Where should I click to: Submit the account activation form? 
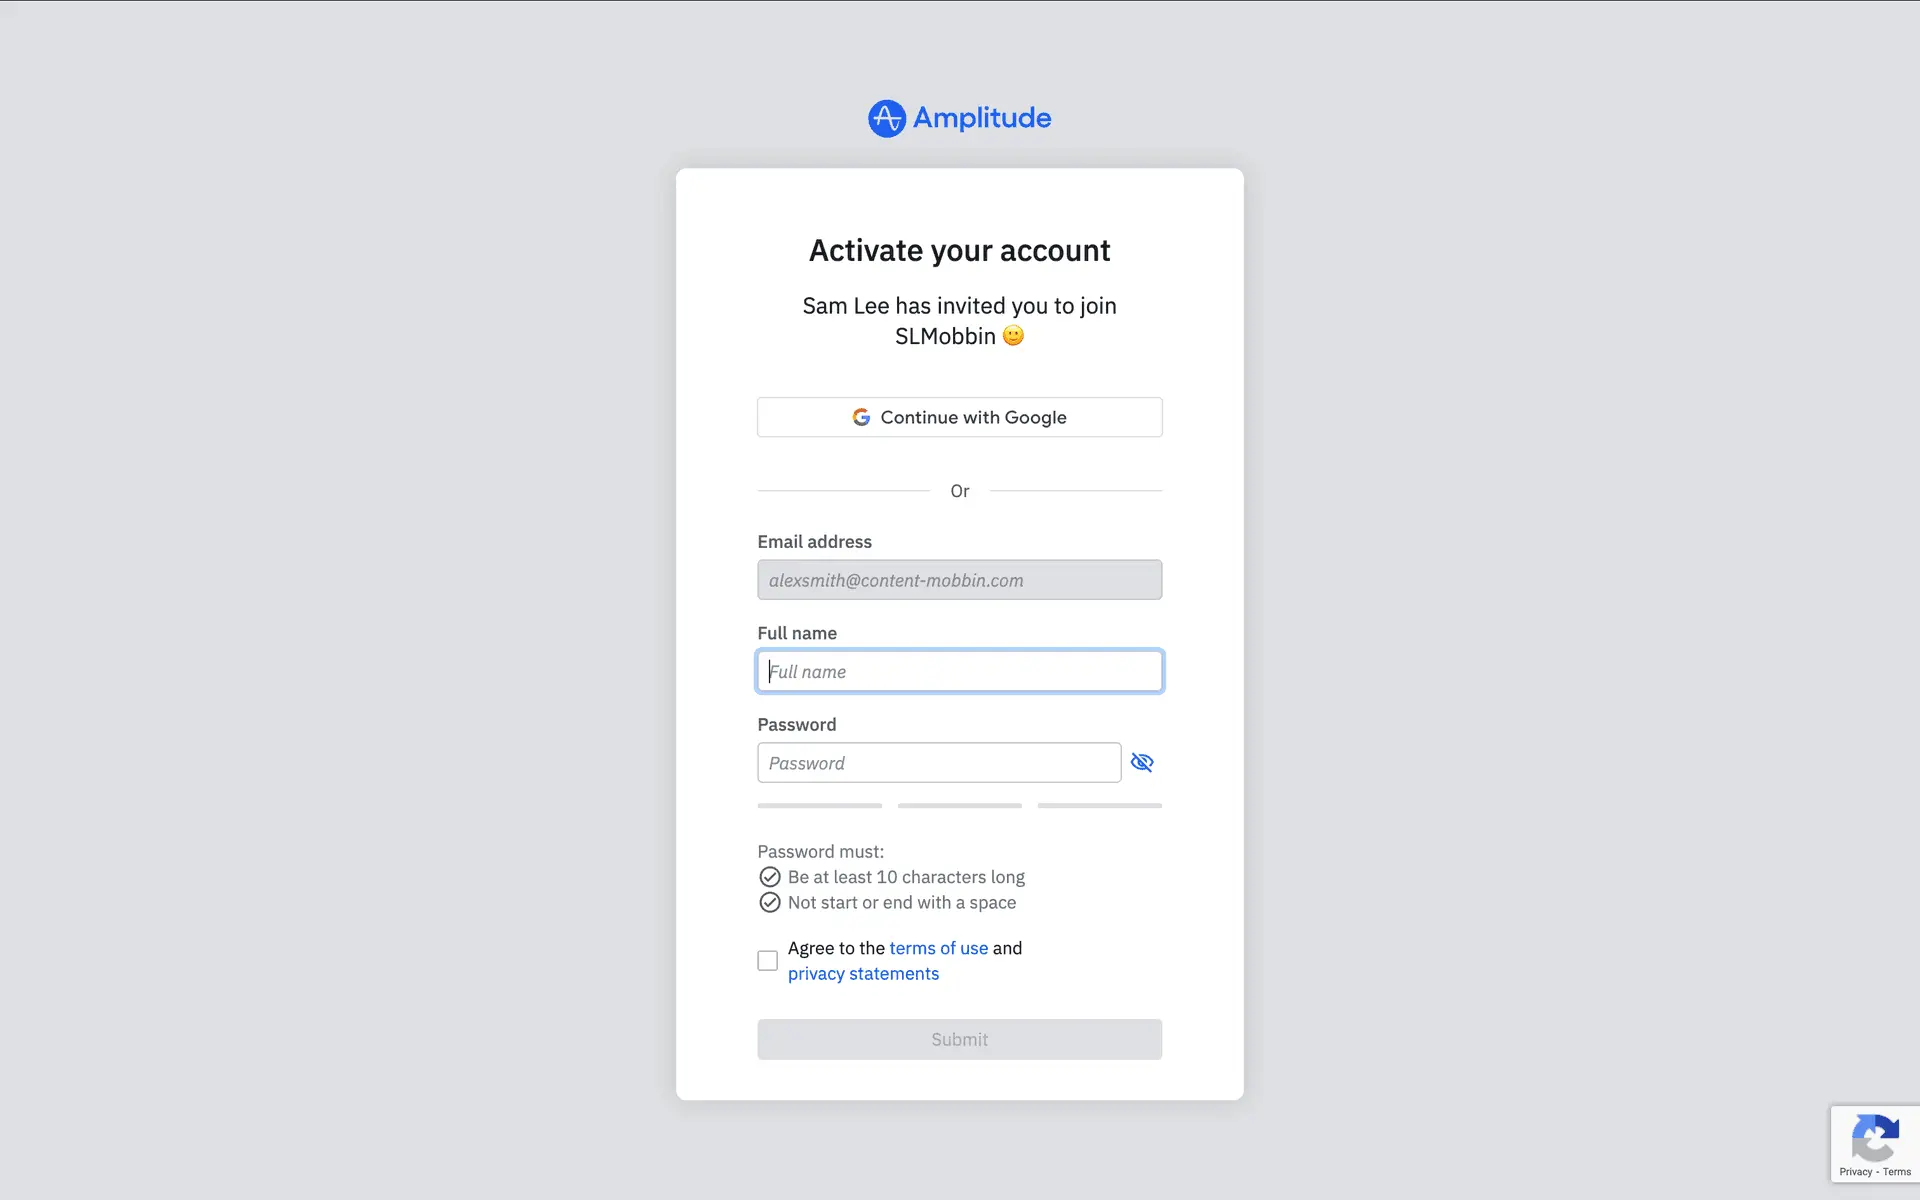960,1040
